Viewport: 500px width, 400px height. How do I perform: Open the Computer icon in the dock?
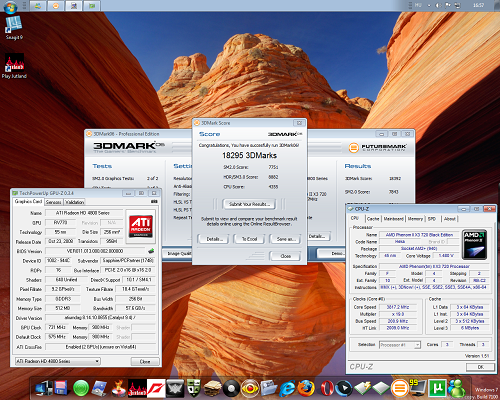(x=44, y=388)
